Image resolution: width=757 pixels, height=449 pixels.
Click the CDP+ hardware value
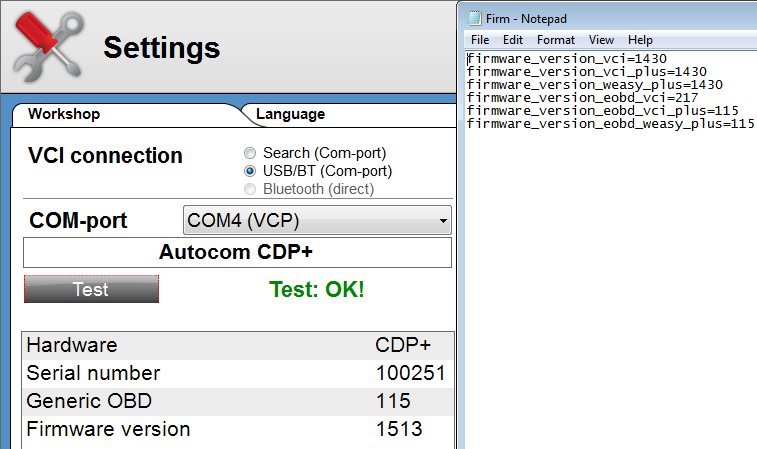coord(403,345)
